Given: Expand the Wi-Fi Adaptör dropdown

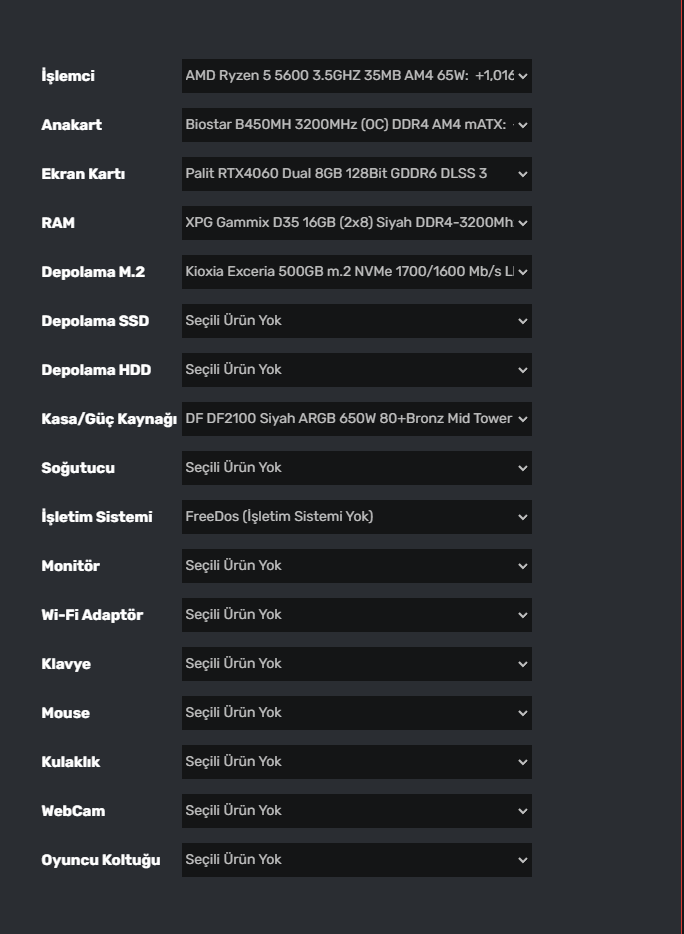Looking at the screenshot, I should [x=356, y=615].
